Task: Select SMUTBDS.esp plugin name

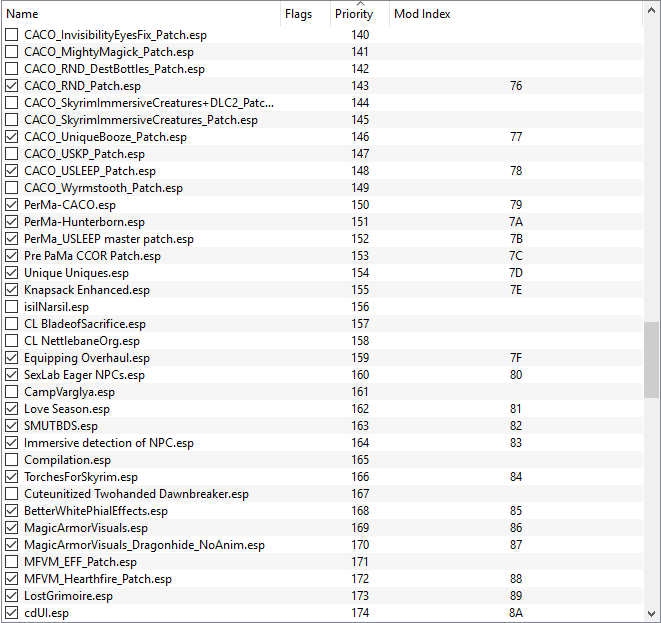Action: coord(61,426)
